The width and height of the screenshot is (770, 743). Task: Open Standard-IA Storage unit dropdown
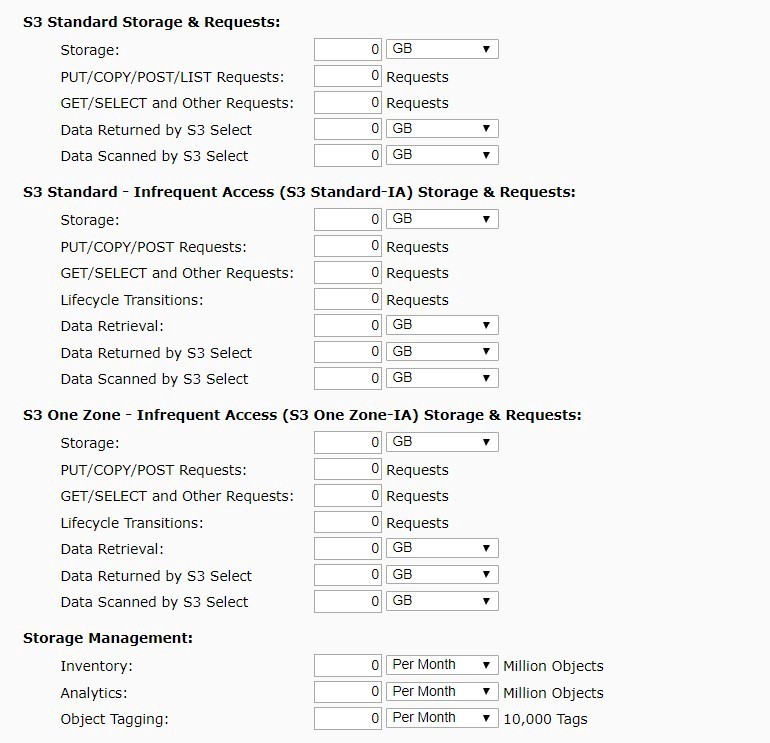tap(442, 219)
